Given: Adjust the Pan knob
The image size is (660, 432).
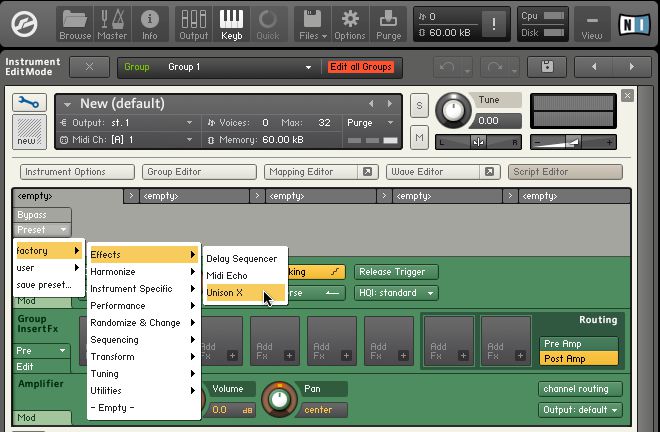Looking at the screenshot, I should pos(279,399).
